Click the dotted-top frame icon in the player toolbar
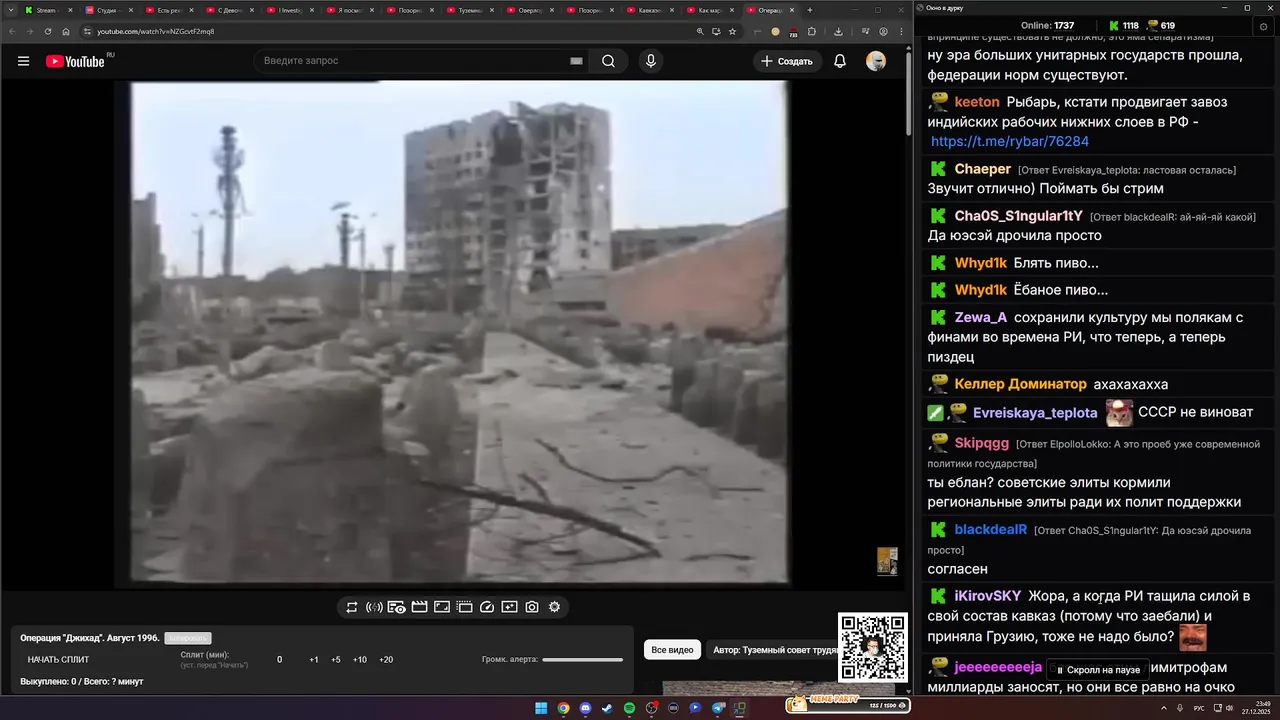Image resolution: width=1280 pixels, height=720 pixels. click(464, 607)
